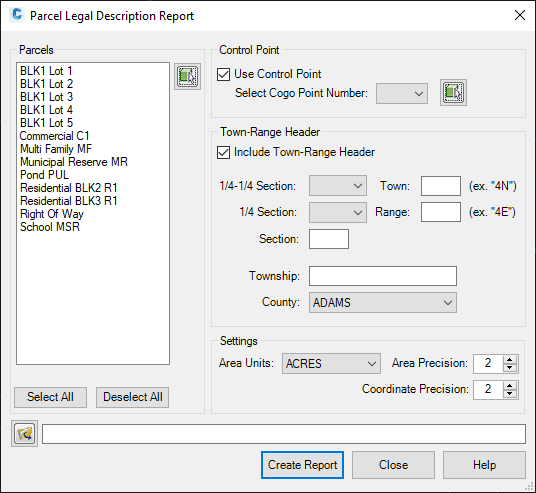This screenshot has height=493, width=536.
Task: Increase Area Precision with up arrow
Action: pos(510,360)
